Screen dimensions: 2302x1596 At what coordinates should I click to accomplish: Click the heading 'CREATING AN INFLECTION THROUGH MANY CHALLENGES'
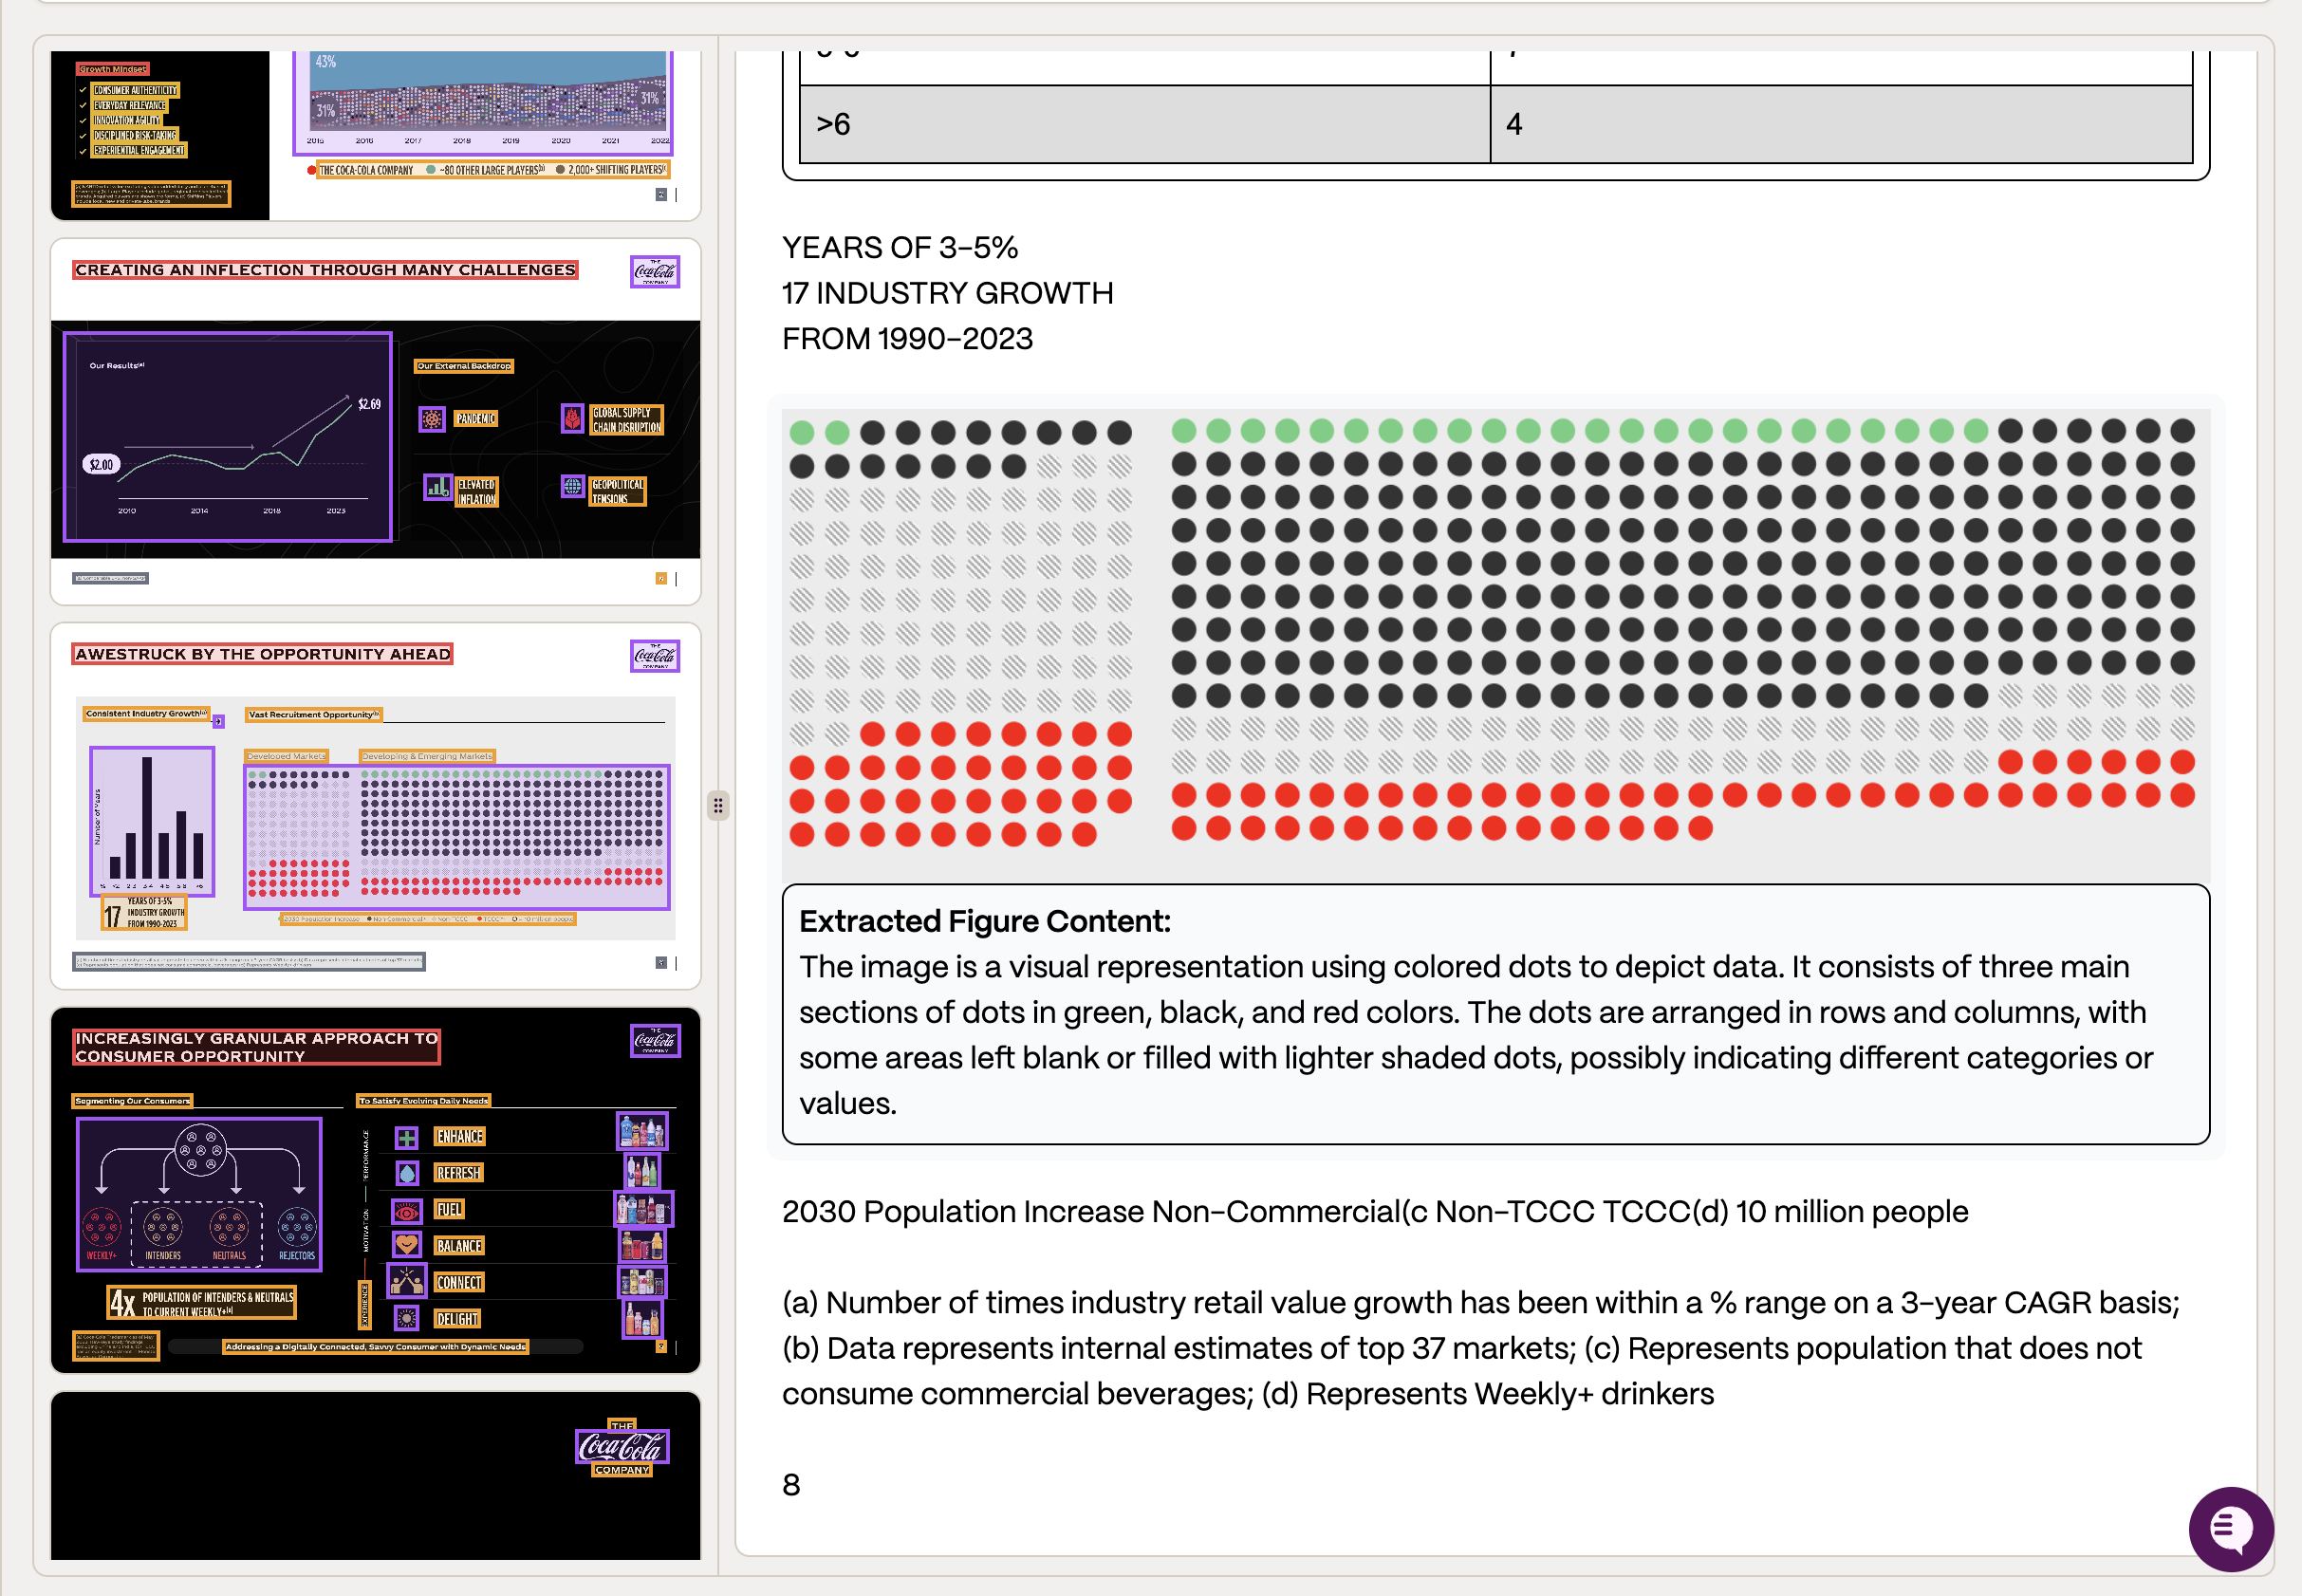(325, 270)
